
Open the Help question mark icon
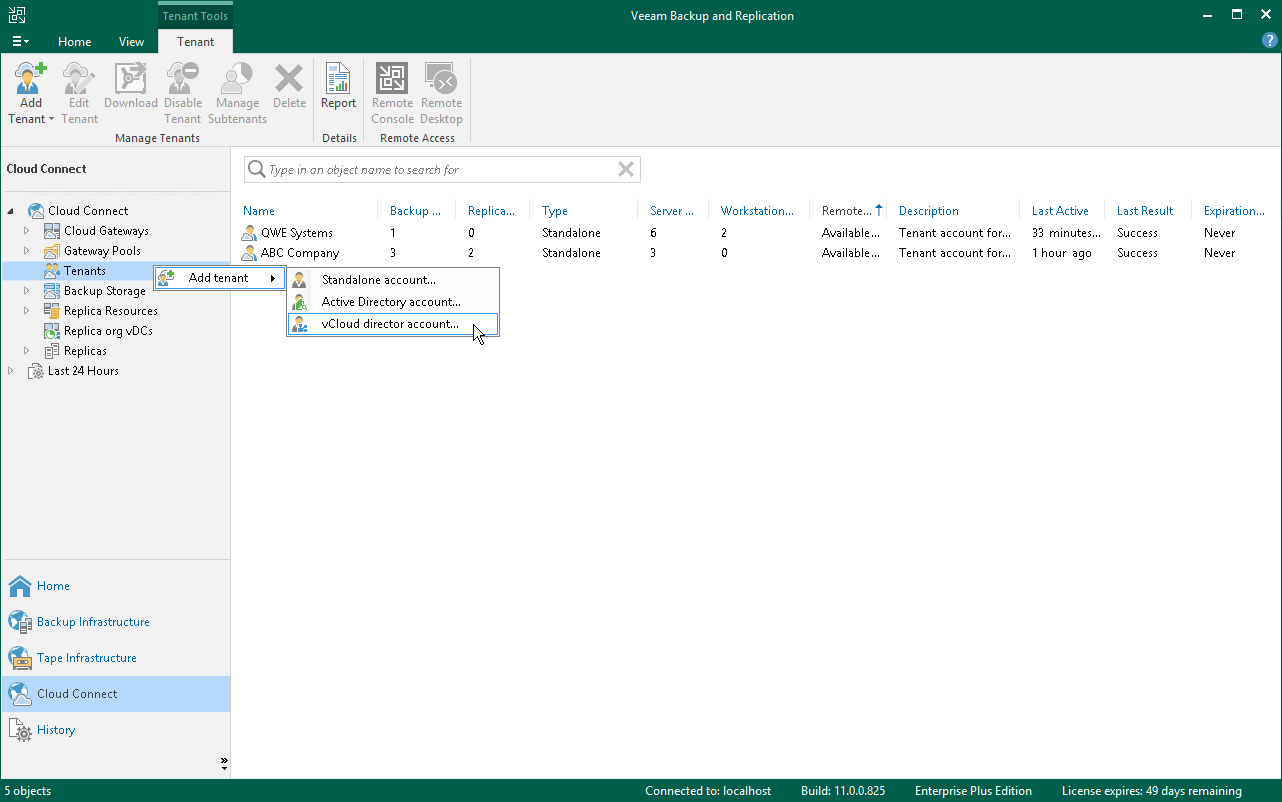coord(1270,41)
